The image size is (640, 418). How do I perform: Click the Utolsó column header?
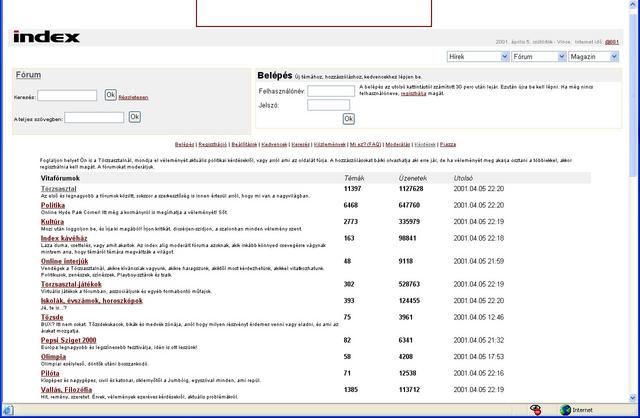(x=463, y=178)
